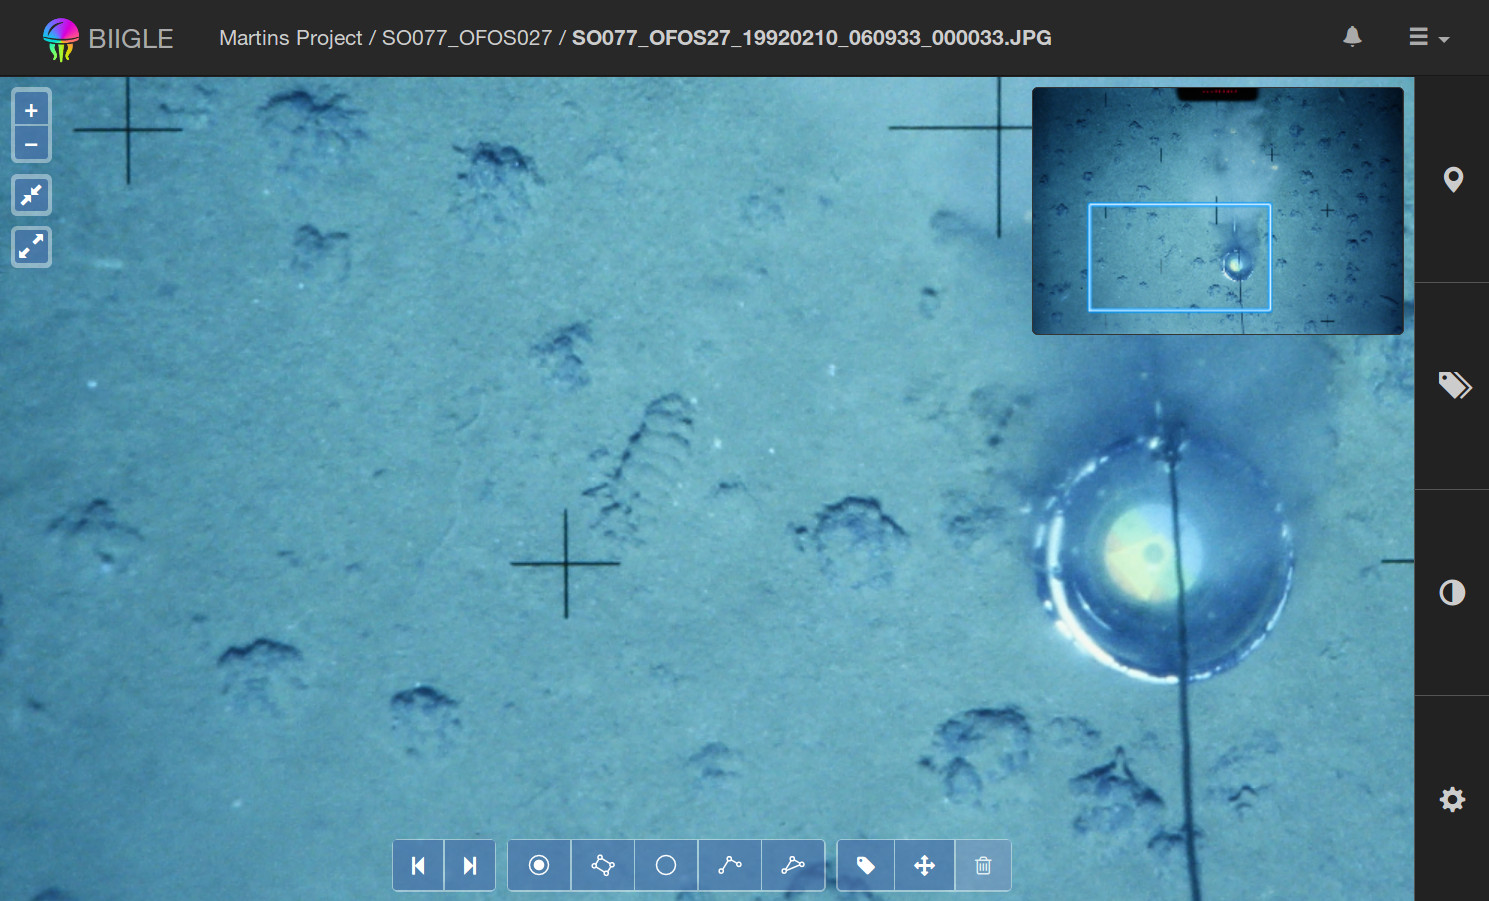
Task: Go to the next image
Action: [x=469, y=865]
